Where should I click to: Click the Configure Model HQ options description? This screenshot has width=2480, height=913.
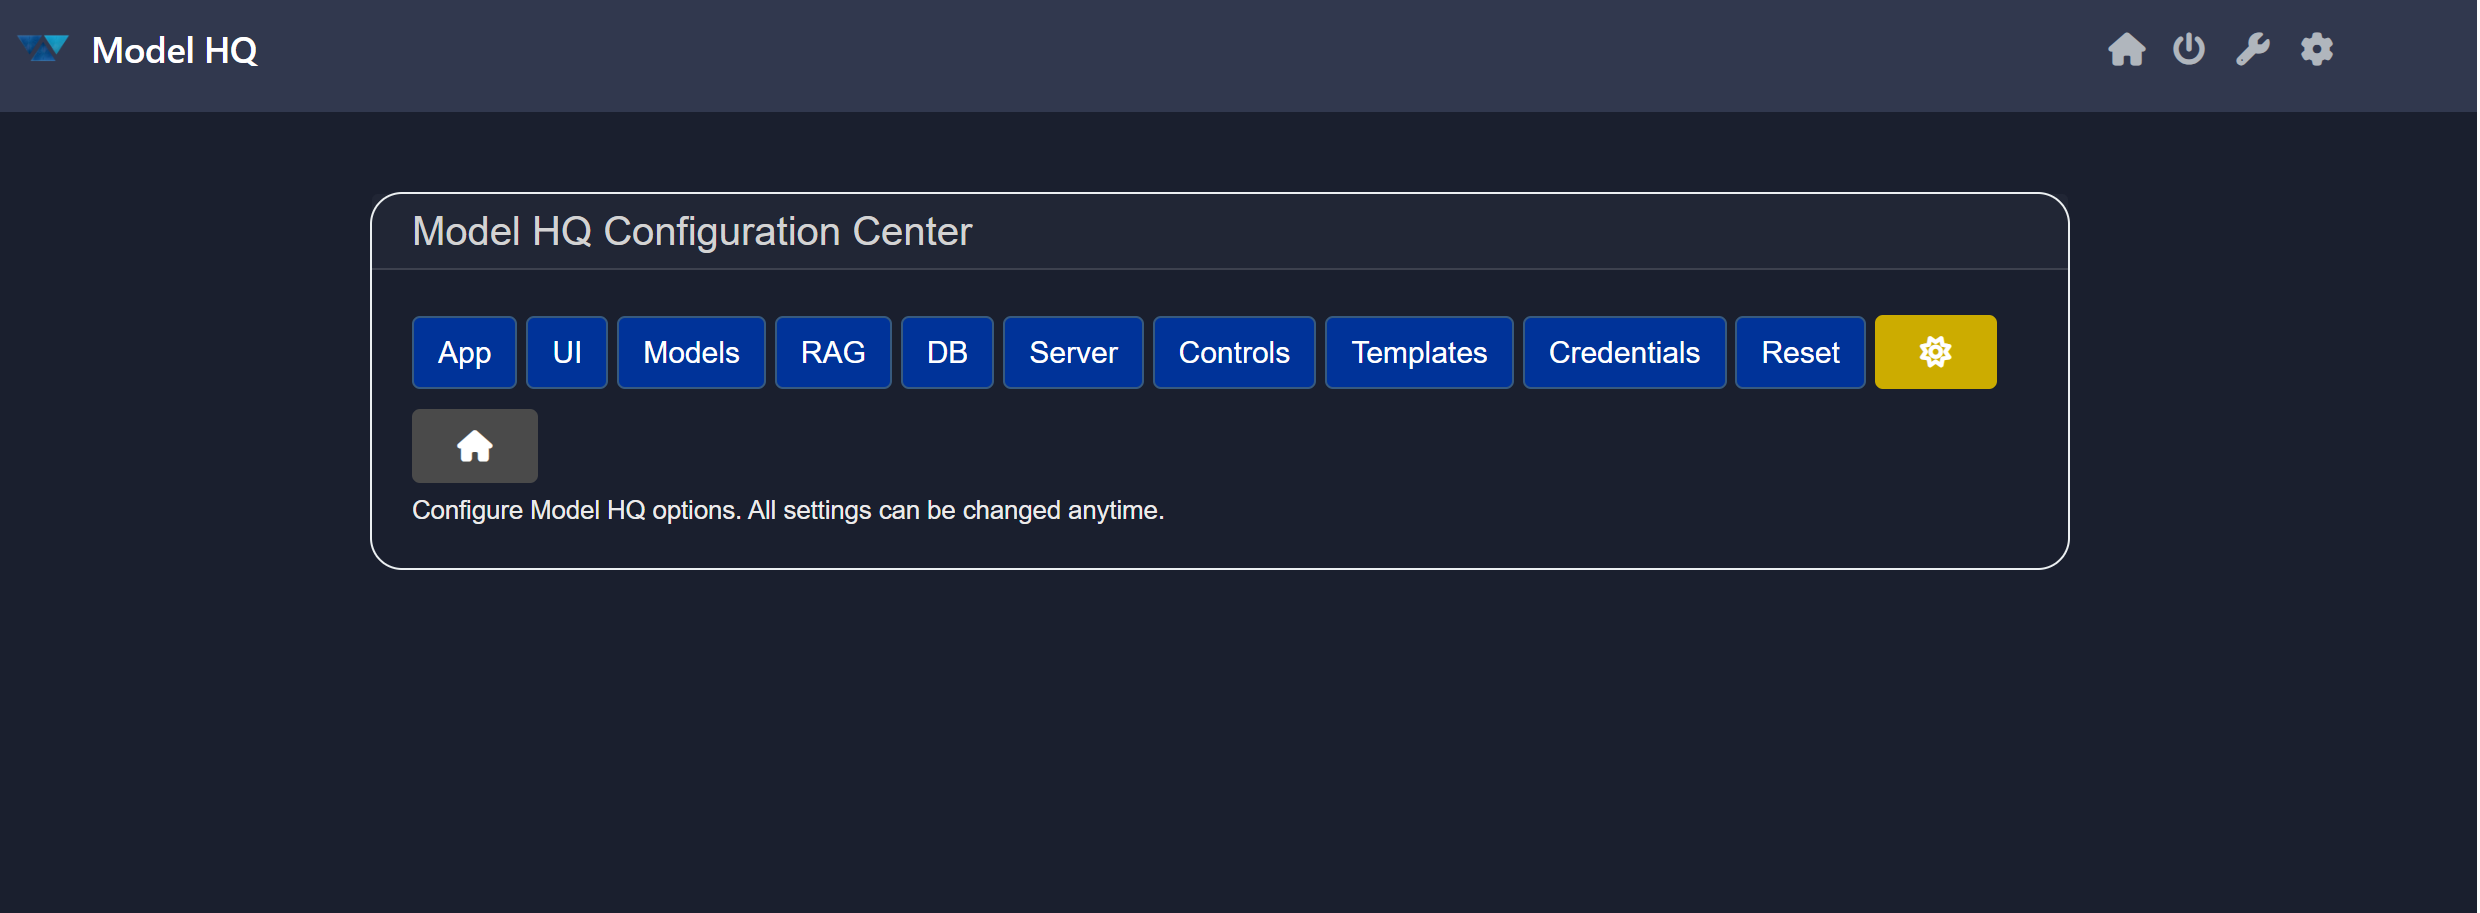(788, 510)
